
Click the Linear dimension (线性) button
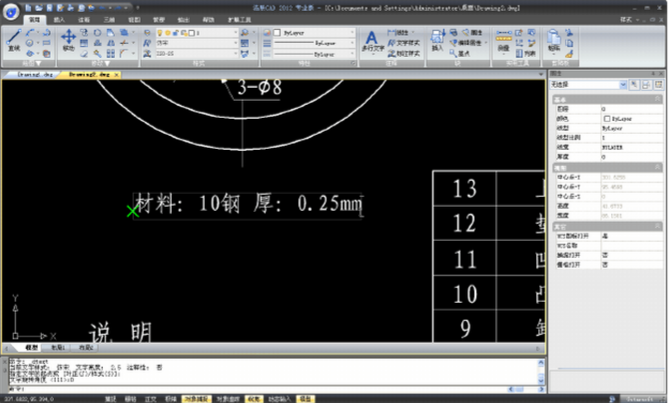tap(398, 32)
